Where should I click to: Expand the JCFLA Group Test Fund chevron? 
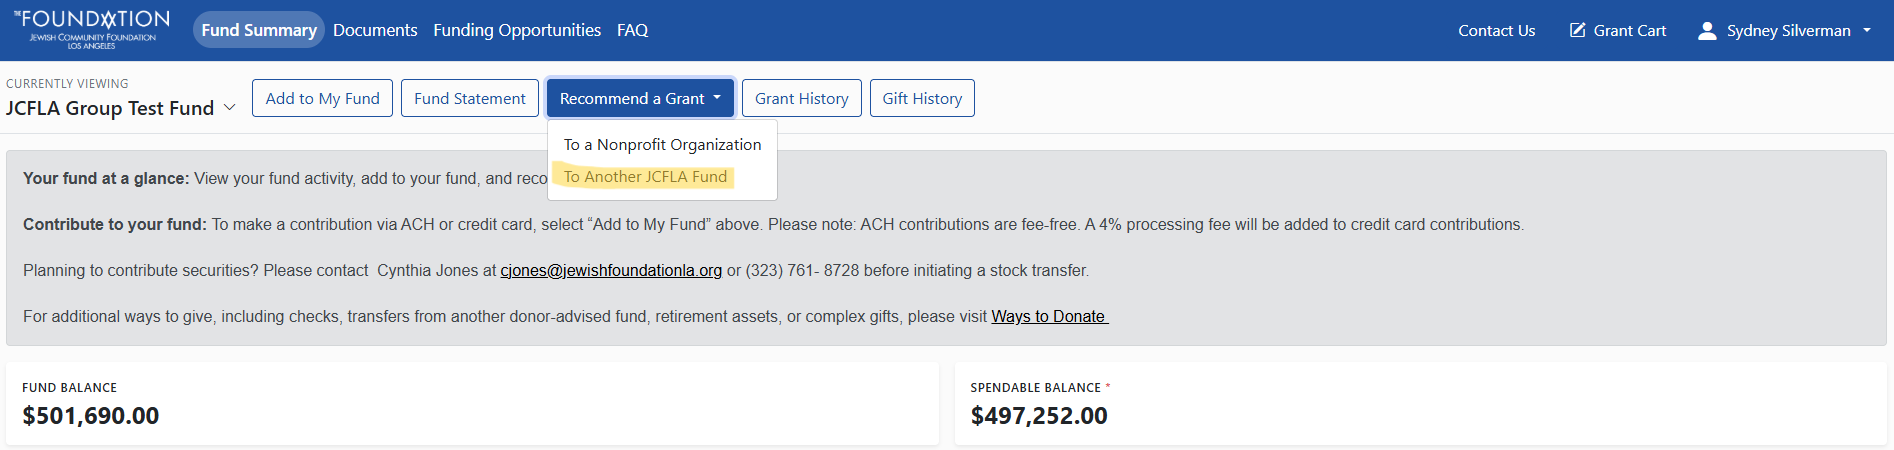[229, 107]
